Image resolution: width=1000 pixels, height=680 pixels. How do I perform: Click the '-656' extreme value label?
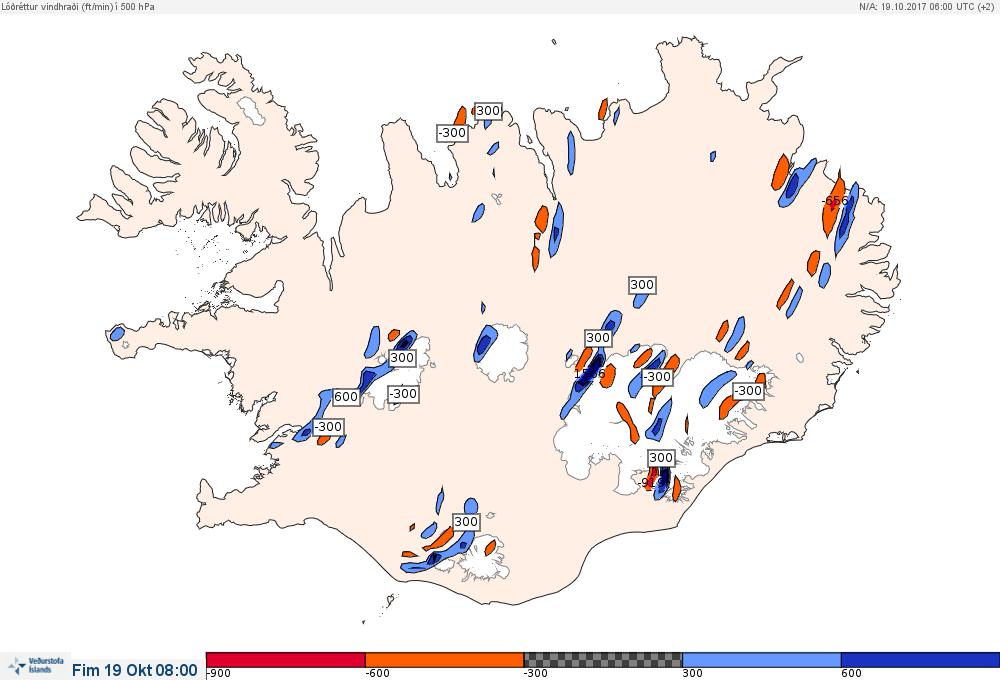tap(835, 201)
